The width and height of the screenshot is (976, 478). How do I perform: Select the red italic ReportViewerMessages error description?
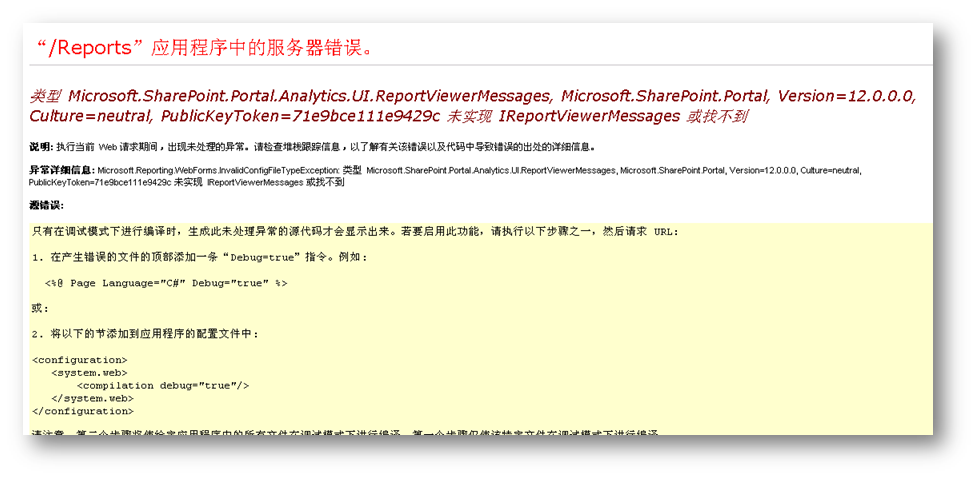click(x=473, y=106)
